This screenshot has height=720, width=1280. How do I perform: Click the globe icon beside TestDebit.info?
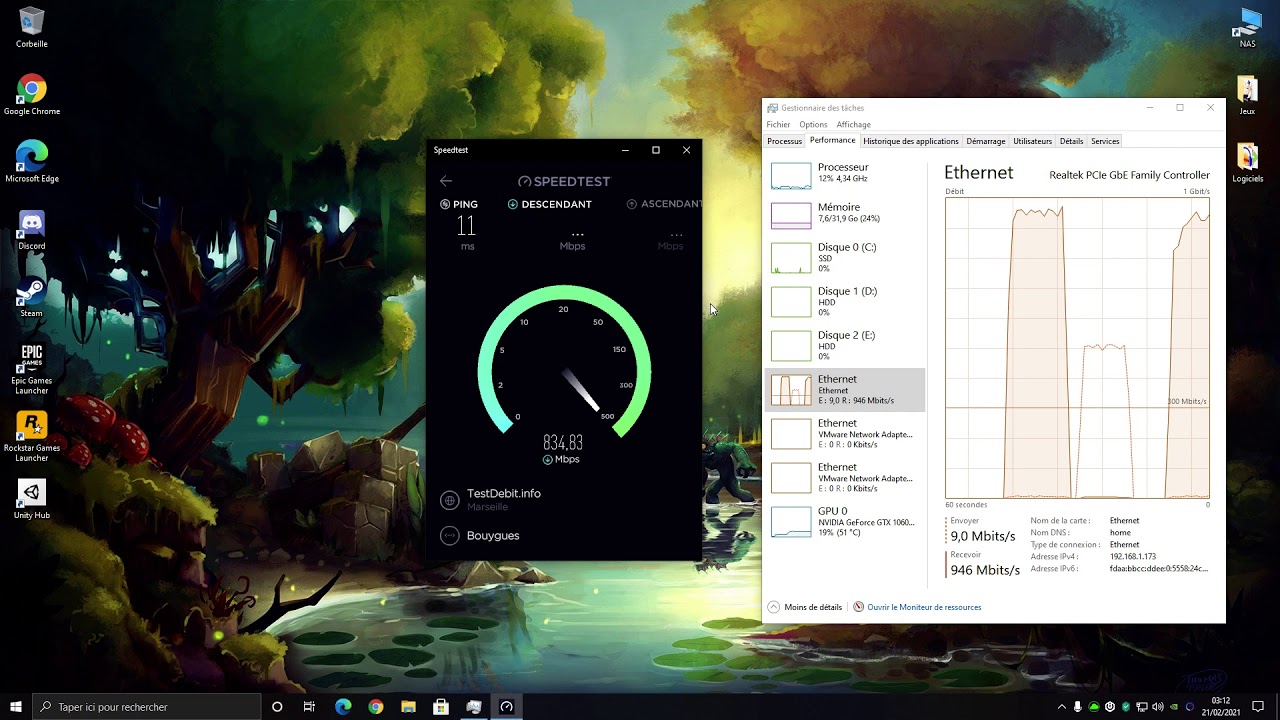[x=450, y=499]
